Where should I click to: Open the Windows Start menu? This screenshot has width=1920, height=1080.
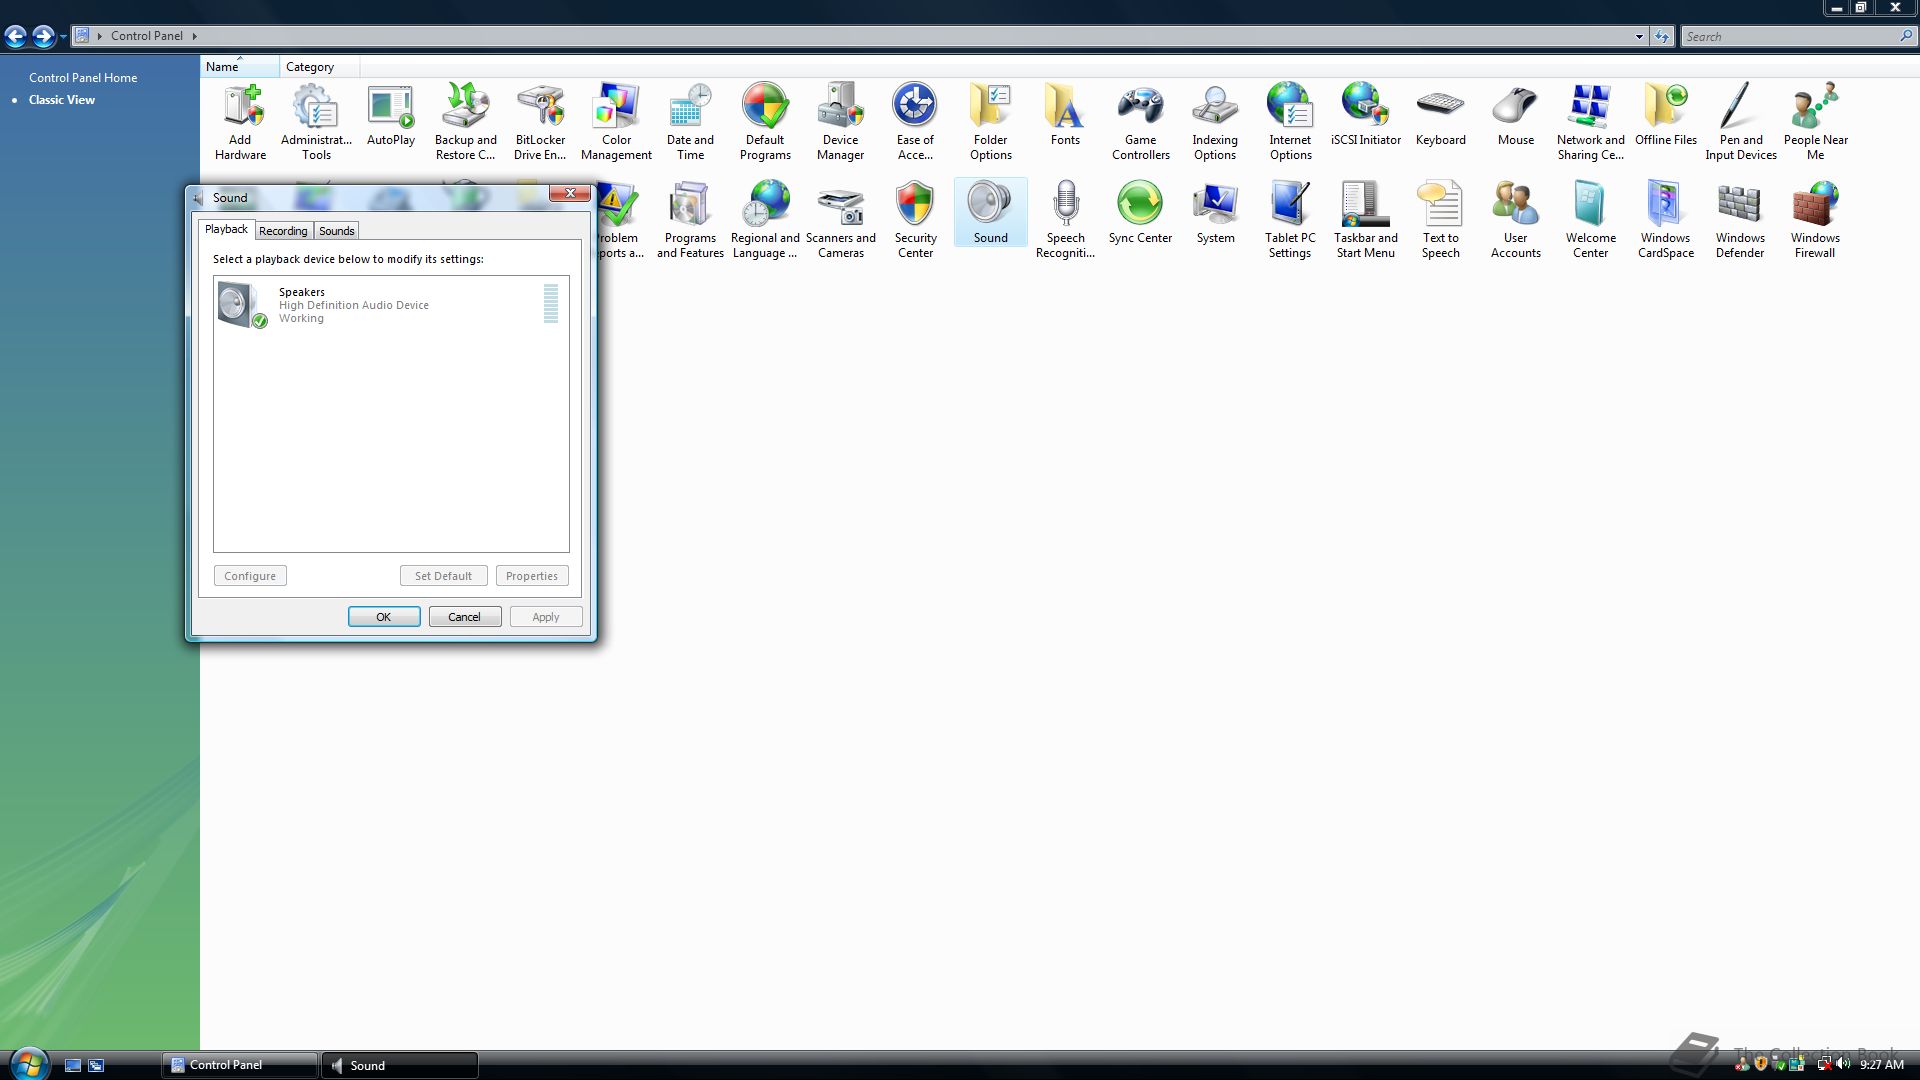28,1063
